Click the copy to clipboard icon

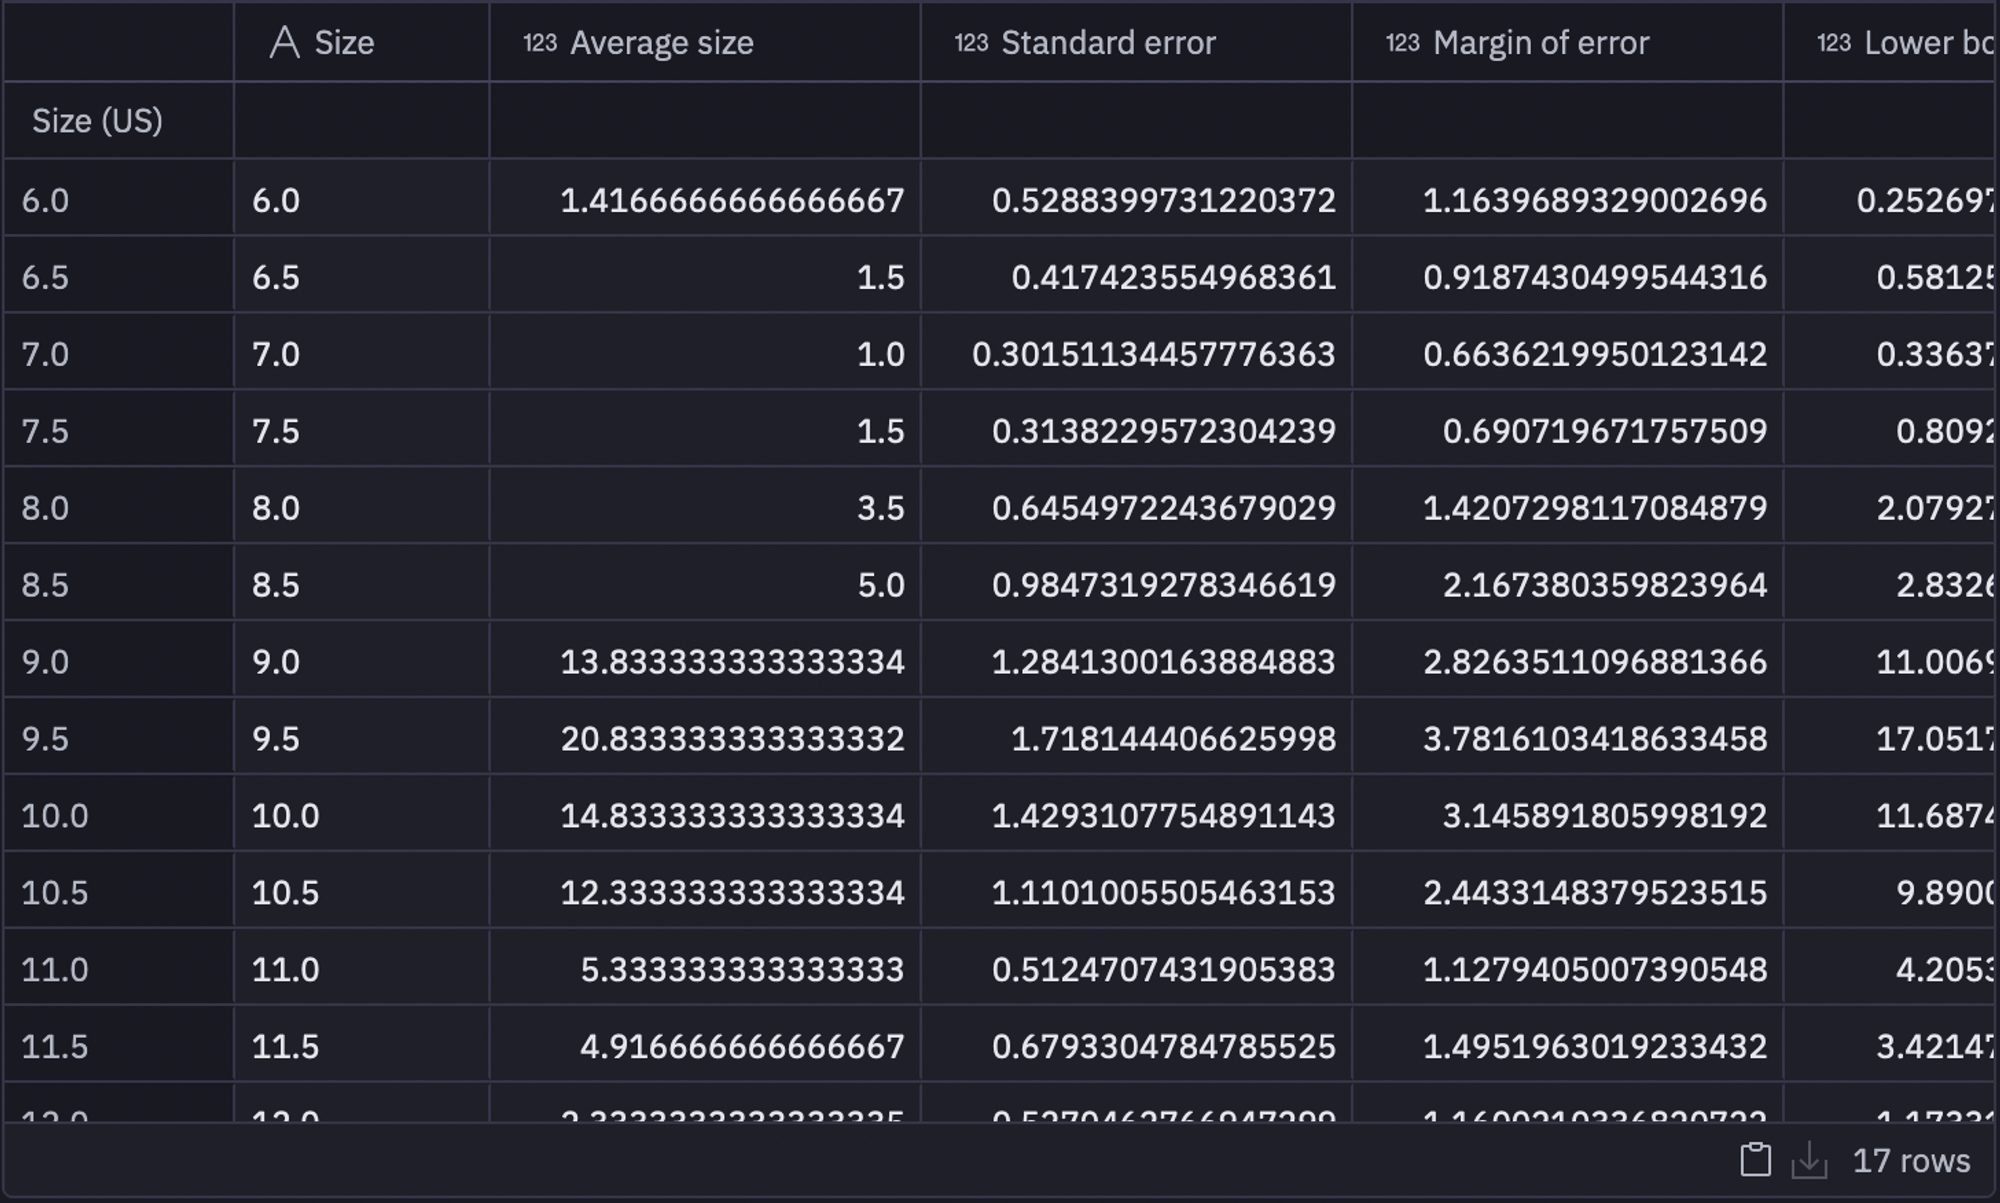[1755, 1160]
